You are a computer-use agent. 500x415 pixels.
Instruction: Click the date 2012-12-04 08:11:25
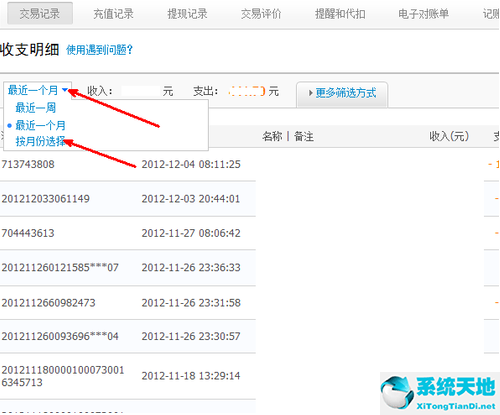[191, 164]
